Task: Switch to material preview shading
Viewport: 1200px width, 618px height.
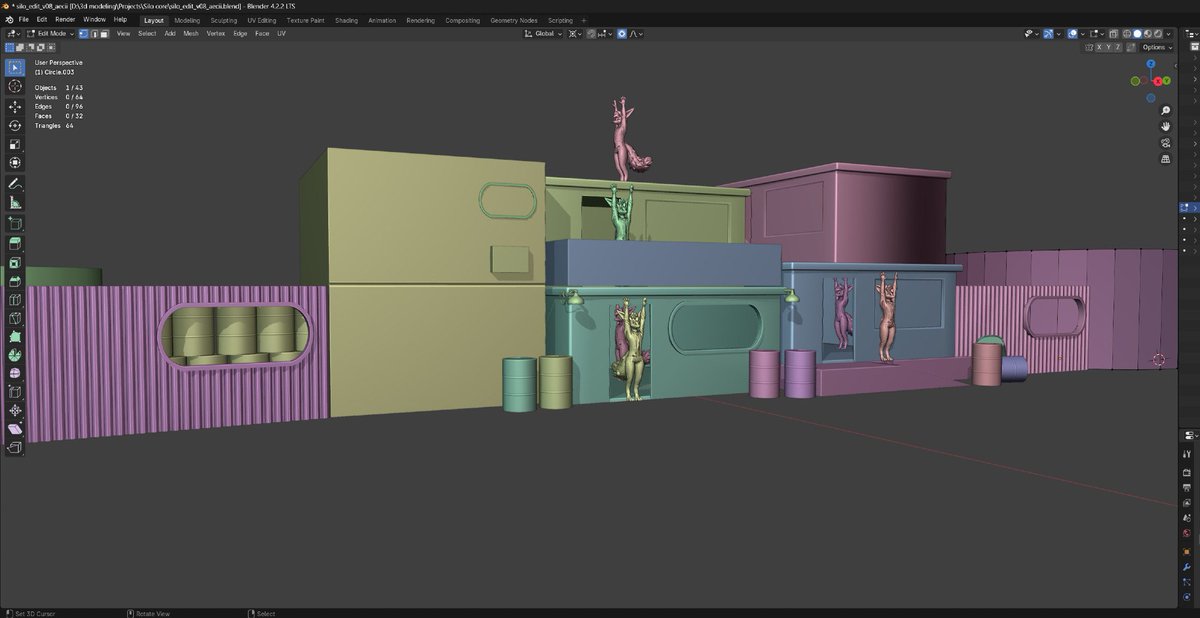Action: (x=1148, y=34)
